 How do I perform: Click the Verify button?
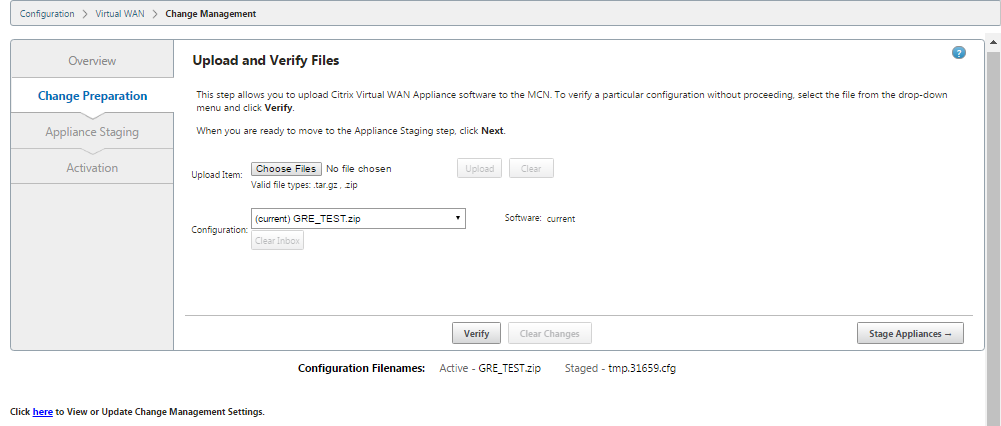click(476, 333)
